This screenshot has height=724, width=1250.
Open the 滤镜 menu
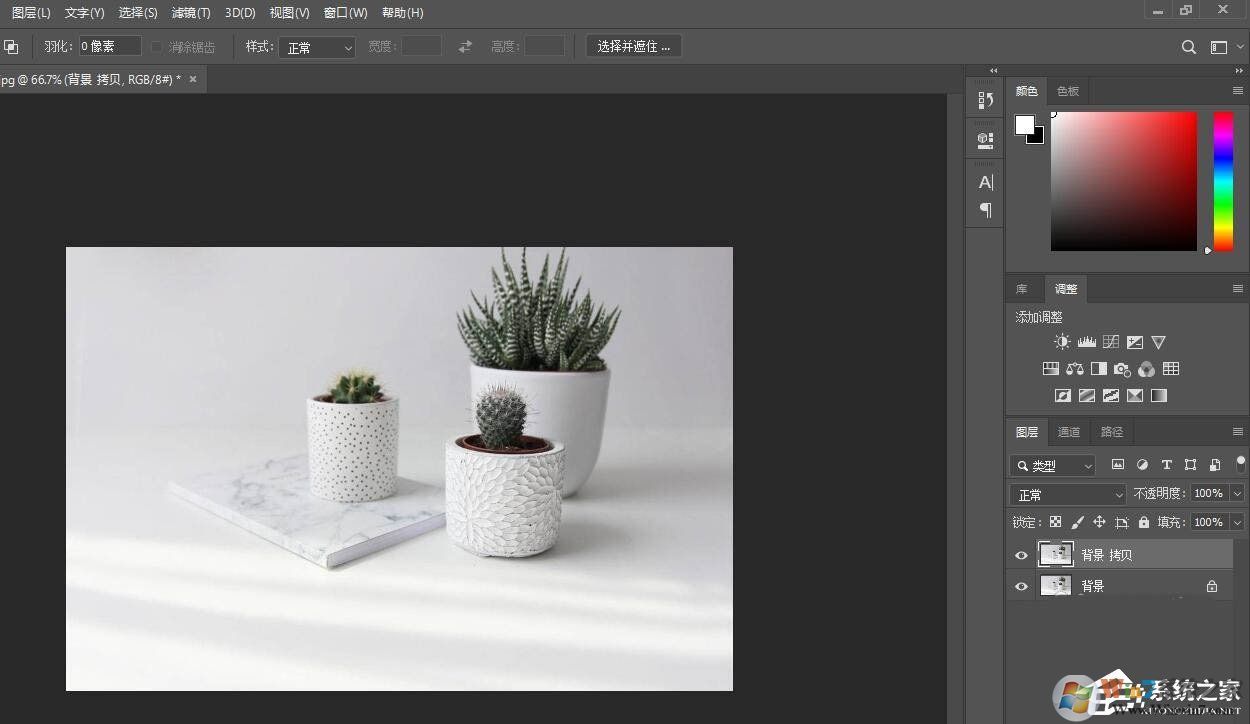pyautogui.click(x=191, y=12)
